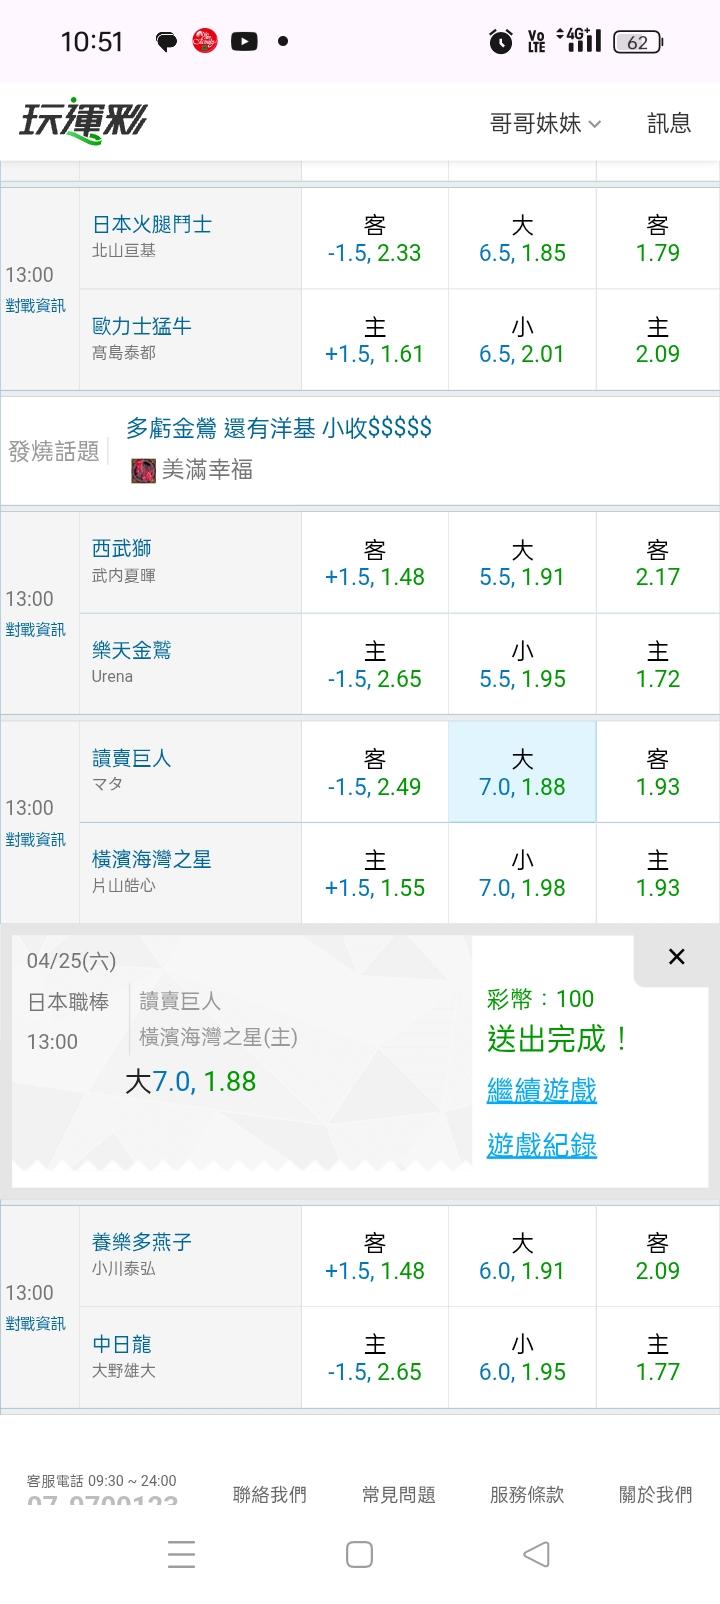Select 西武獅 客 +1.5, 1.48 spread
The height and width of the screenshot is (1604, 720).
(x=375, y=563)
